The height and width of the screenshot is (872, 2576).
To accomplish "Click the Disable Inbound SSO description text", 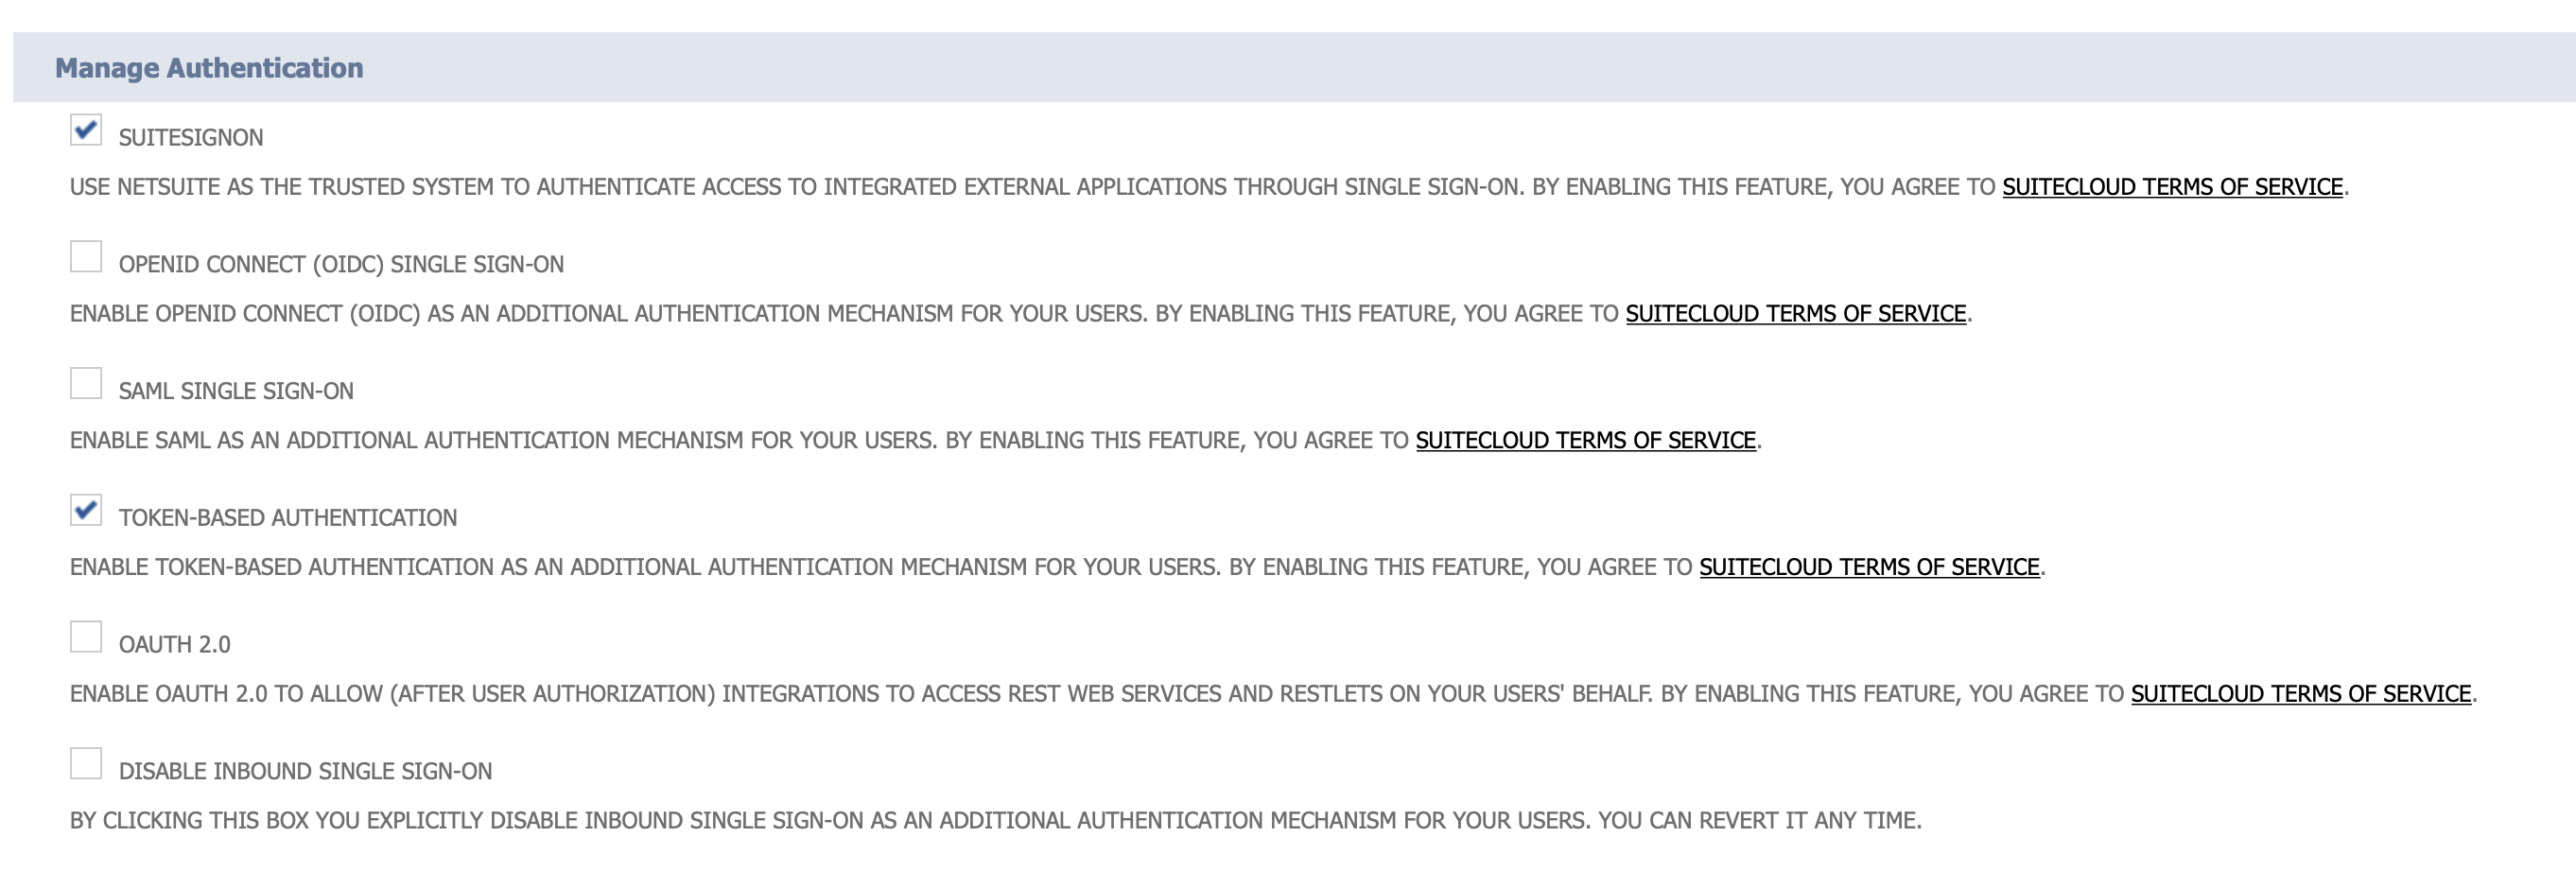I will (995, 821).
